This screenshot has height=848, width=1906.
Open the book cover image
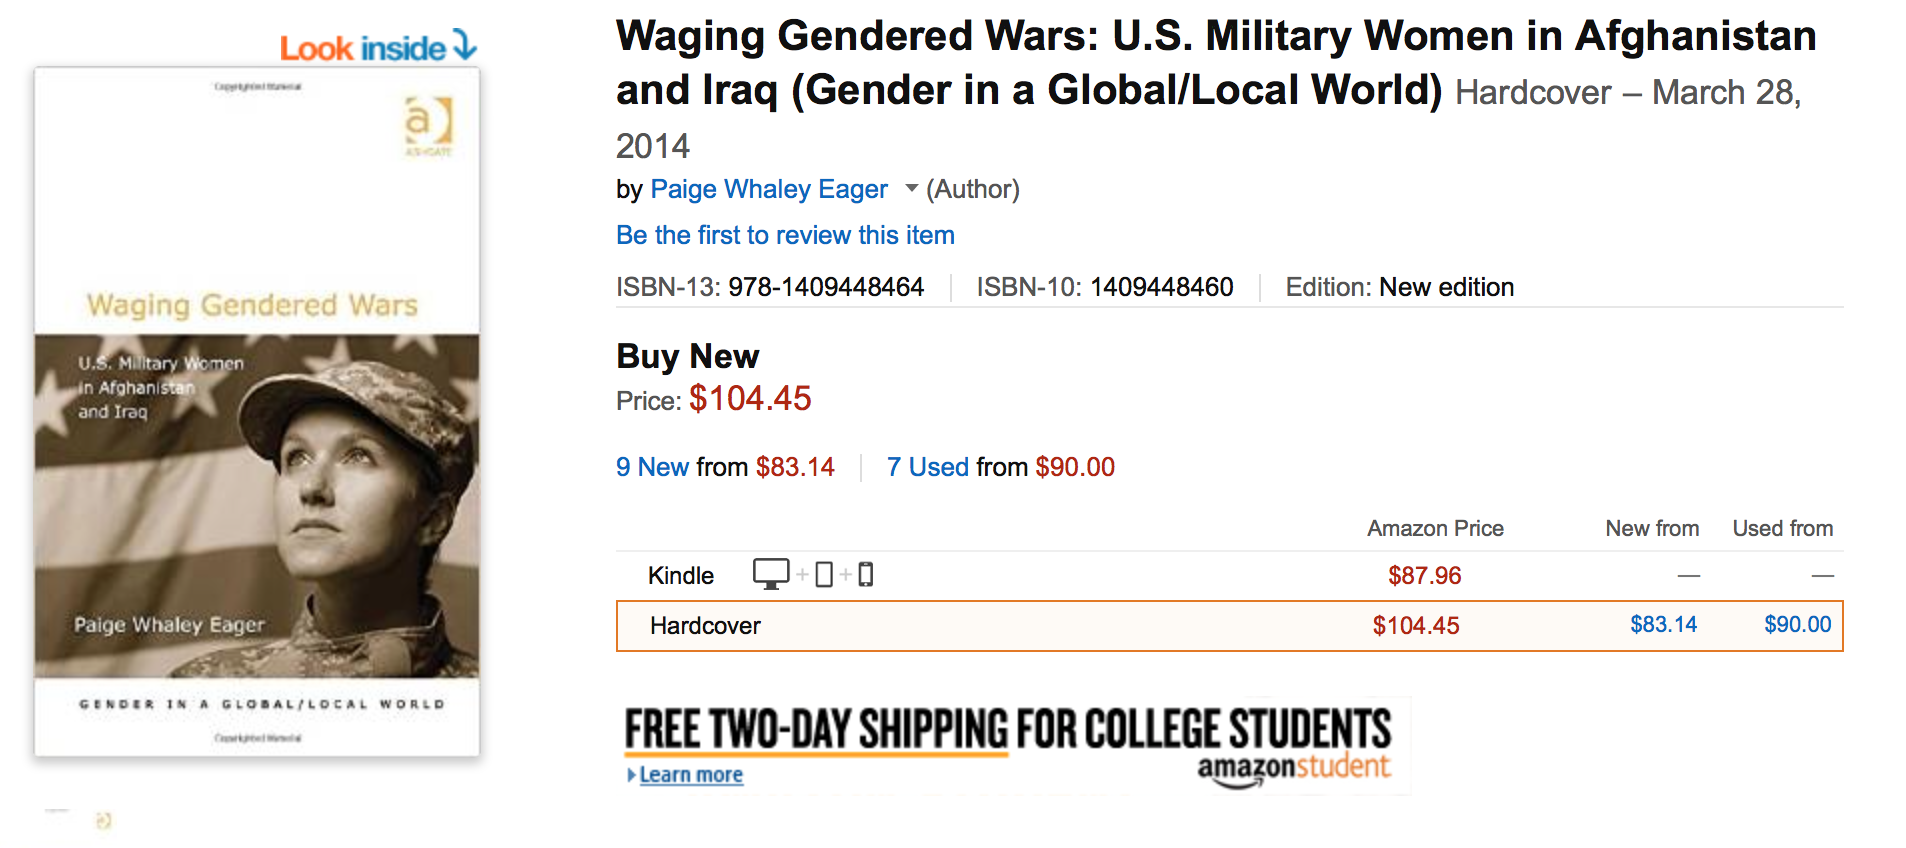point(257,410)
